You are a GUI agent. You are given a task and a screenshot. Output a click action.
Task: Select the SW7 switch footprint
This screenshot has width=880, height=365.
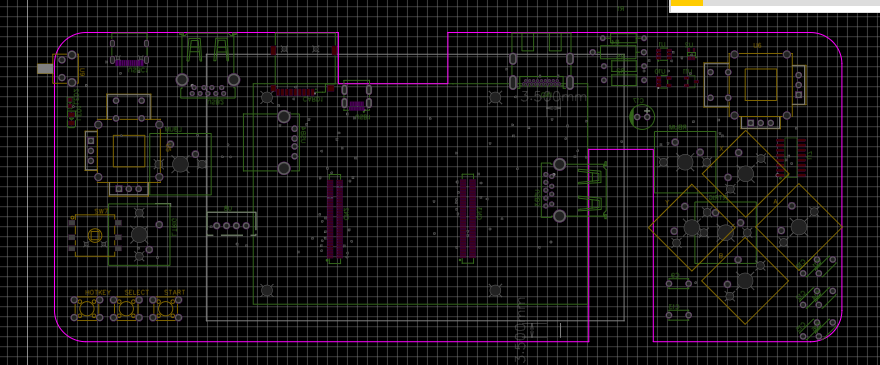coord(95,236)
